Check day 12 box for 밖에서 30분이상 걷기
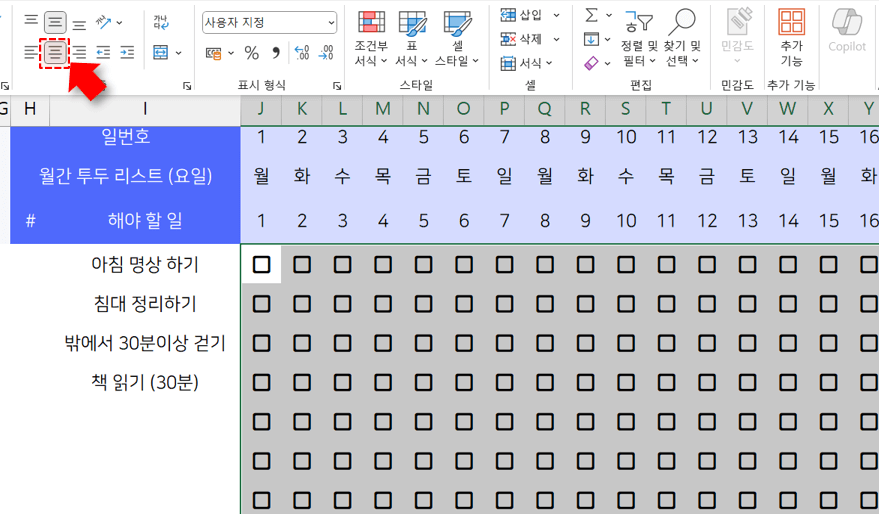 (x=707, y=343)
